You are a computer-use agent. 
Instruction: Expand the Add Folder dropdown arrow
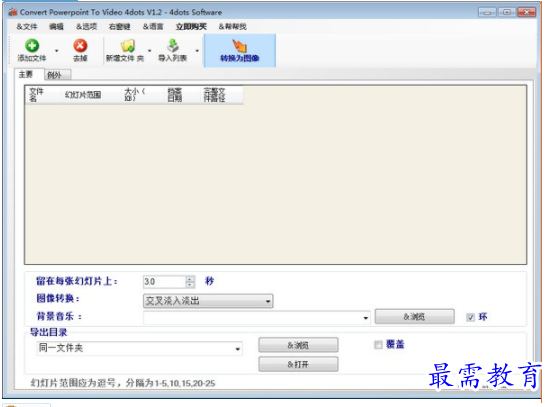[149, 51]
